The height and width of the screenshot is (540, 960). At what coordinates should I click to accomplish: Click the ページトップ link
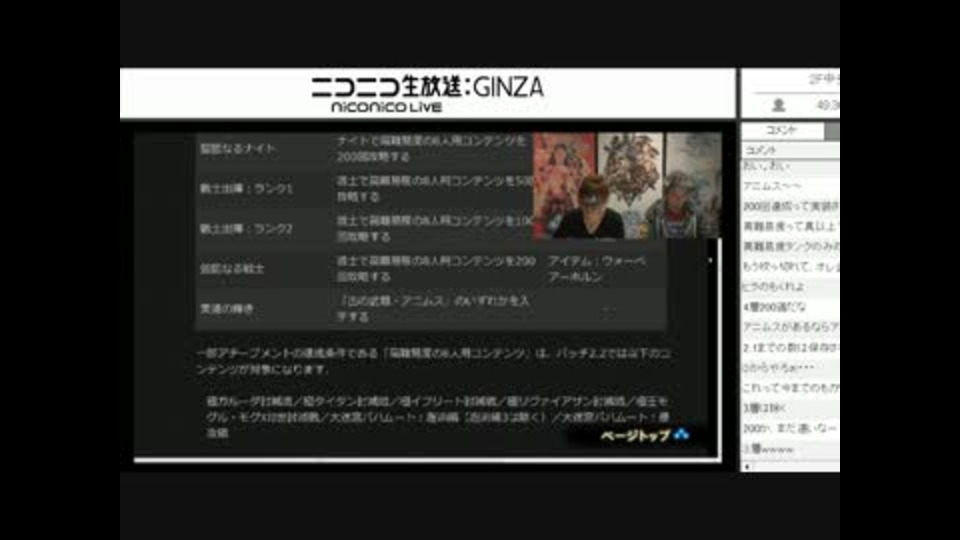pyautogui.click(x=635, y=435)
